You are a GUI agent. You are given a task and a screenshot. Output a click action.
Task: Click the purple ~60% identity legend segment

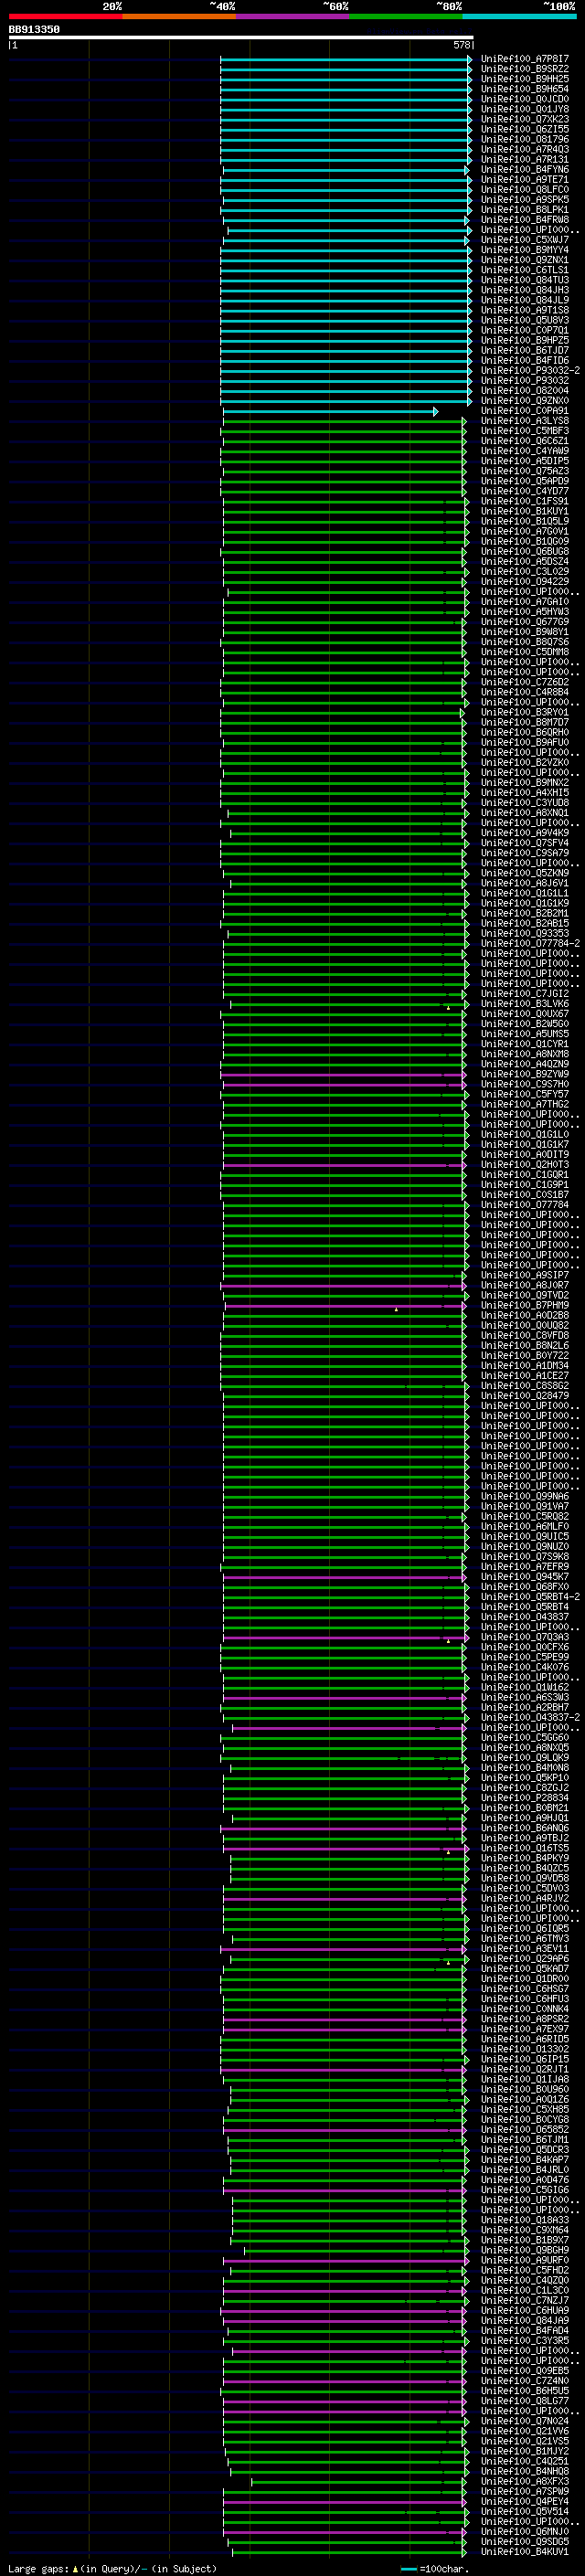pyautogui.click(x=293, y=16)
